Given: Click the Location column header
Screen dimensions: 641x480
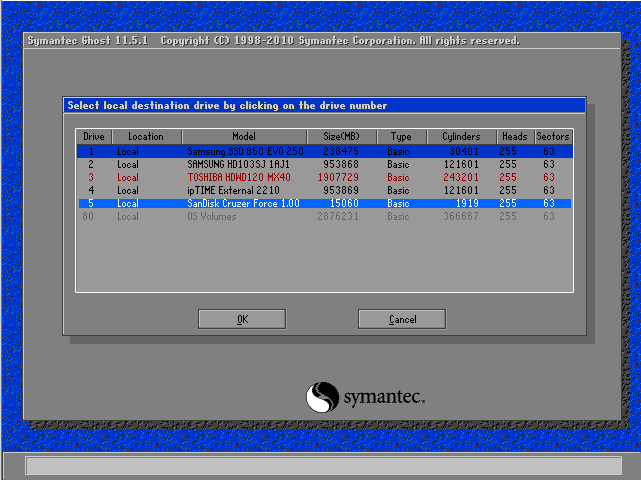Looking at the screenshot, I should coord(146,137).
